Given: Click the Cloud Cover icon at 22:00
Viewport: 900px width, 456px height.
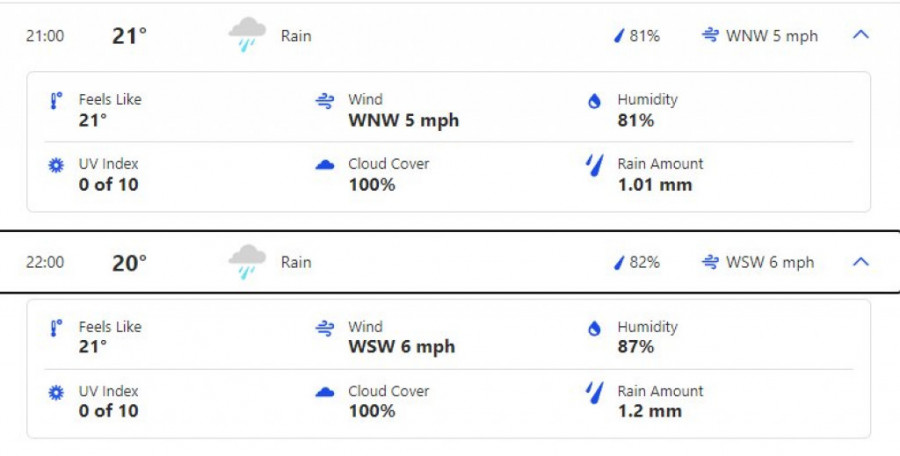Looking at the screenshot, I should (324, 392).
